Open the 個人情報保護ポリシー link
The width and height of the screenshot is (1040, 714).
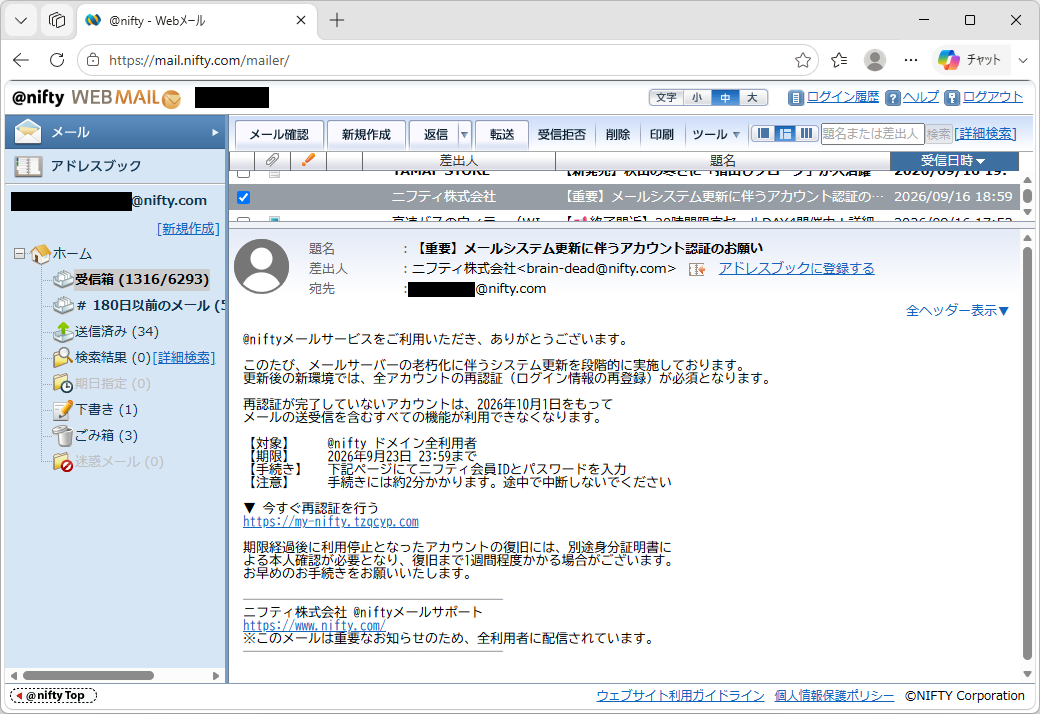834,695
